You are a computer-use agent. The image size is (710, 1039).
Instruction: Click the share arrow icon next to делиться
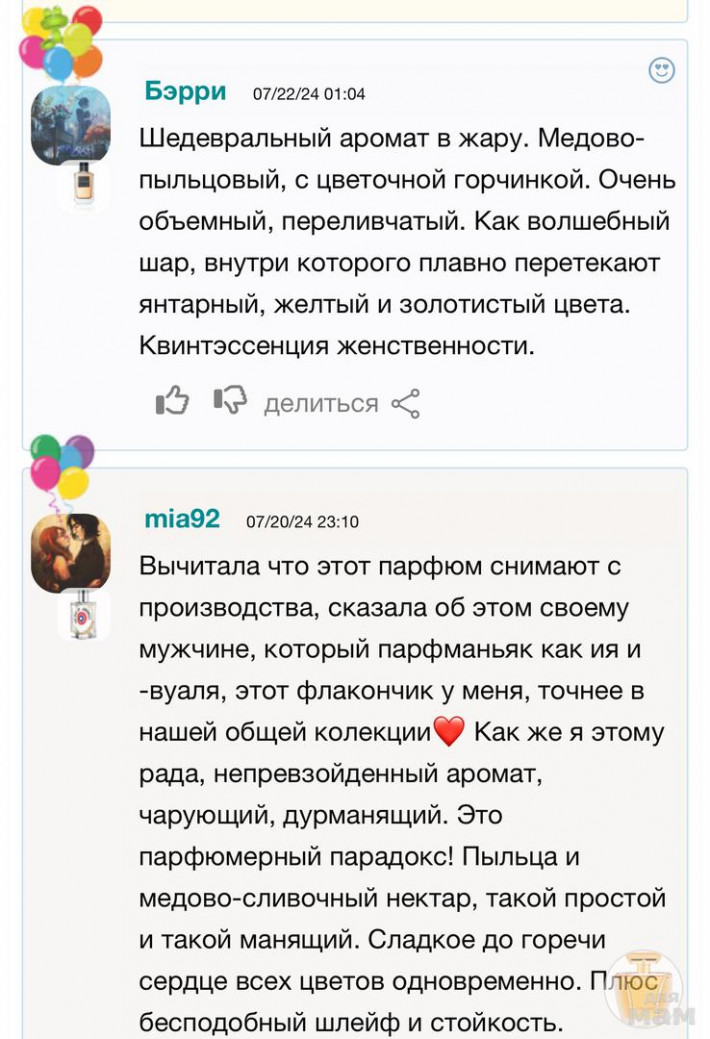point(405,403)
